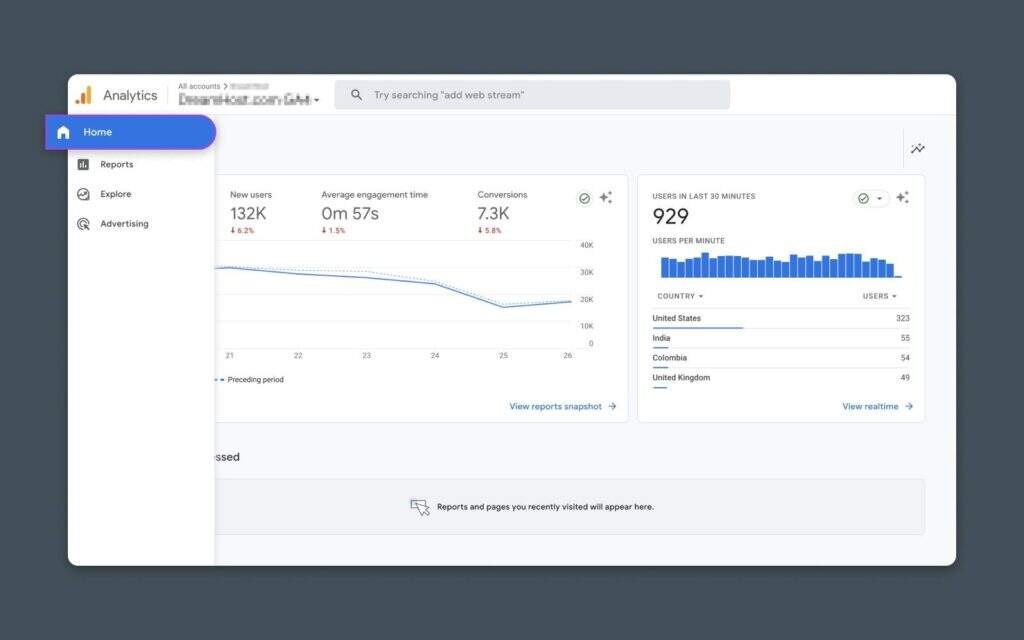This screenshot has width=1024, height=640.
Task: Click sparkle insights icon on realtime card
Action: pos(902,198)
